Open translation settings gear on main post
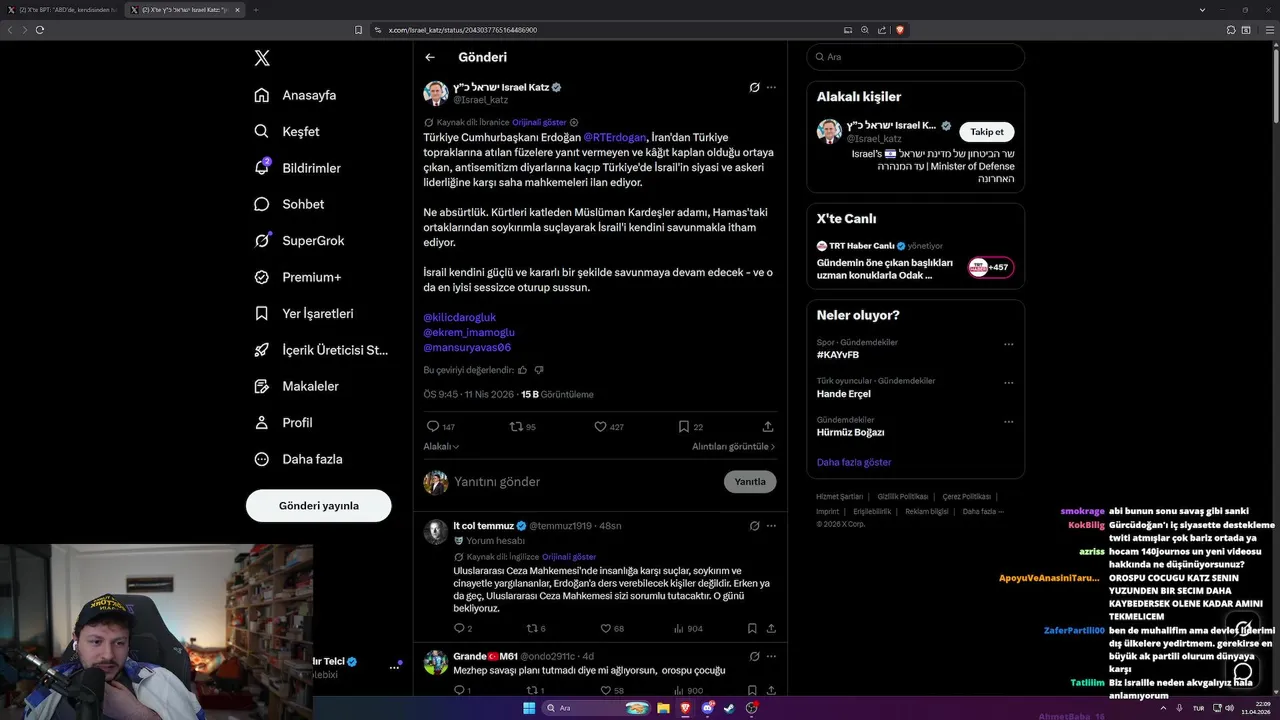Viewport: 1280px width, 720px height. click(574, 122)
